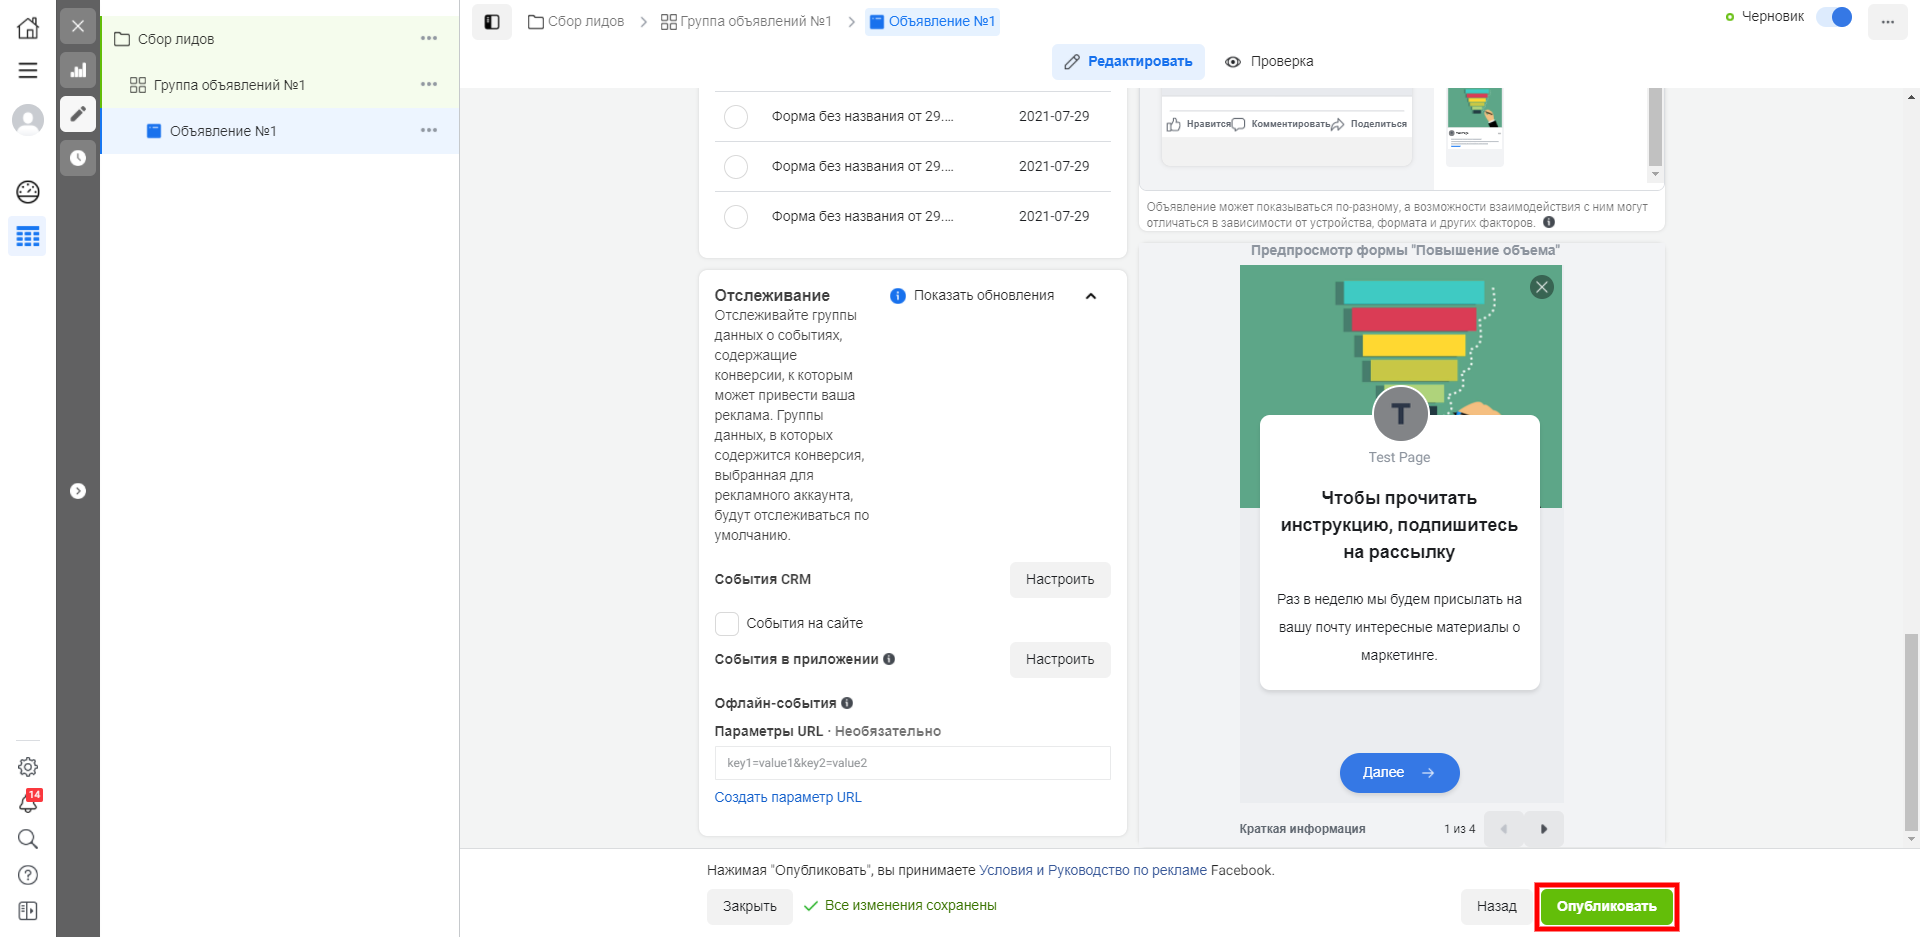Open the clock history icon

(78, 158)
